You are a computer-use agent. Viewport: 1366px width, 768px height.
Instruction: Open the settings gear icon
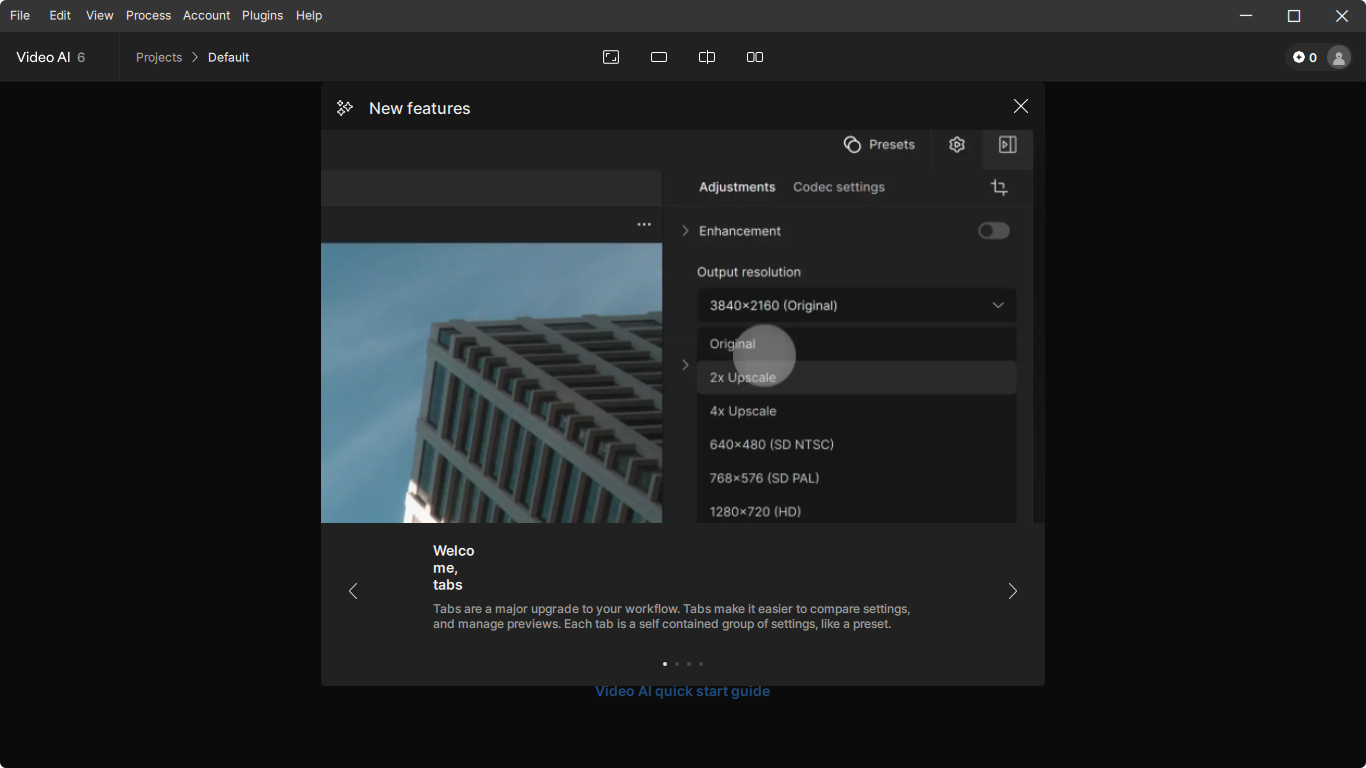956,144
